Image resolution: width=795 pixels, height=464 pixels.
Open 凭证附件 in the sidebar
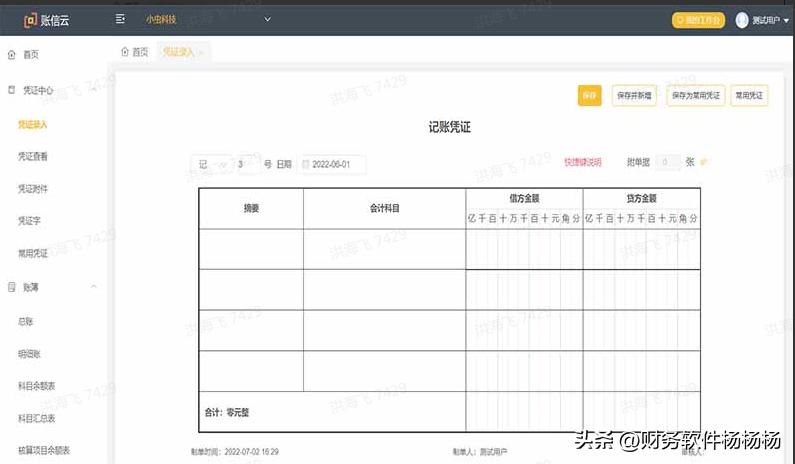click(32, 189)
